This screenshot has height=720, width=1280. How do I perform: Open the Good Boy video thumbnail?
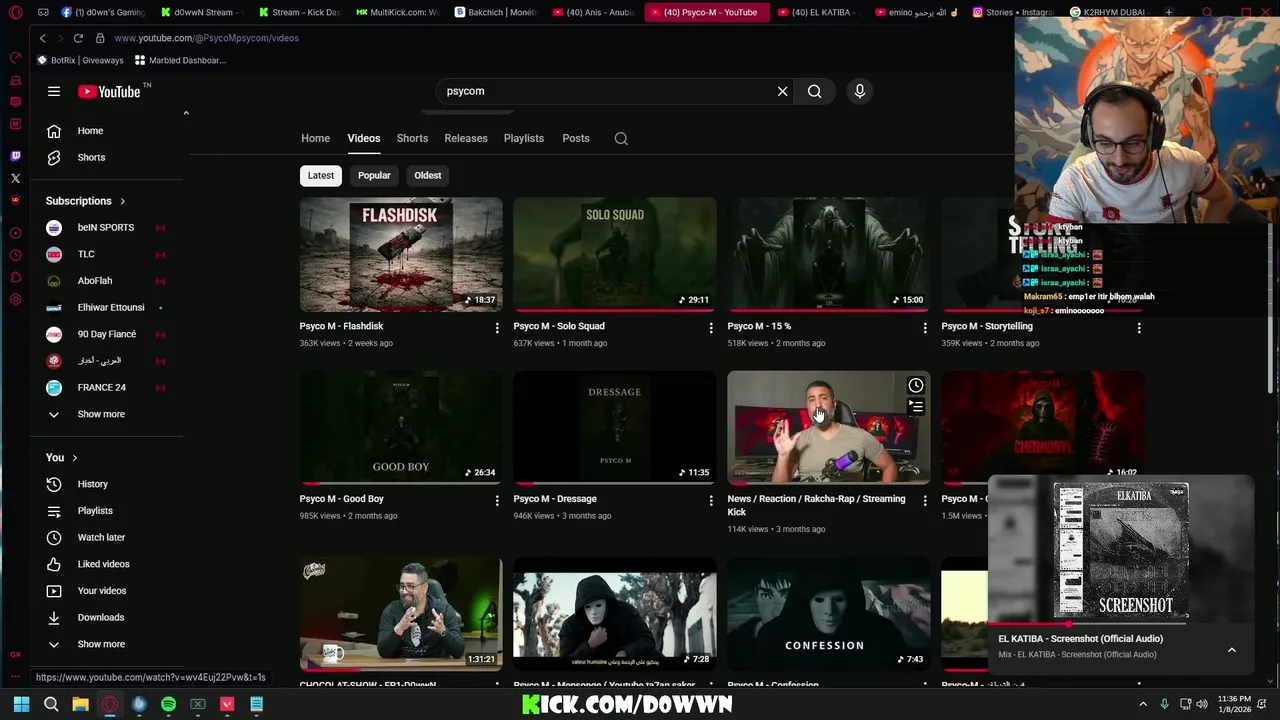click(x=401, y=427)
